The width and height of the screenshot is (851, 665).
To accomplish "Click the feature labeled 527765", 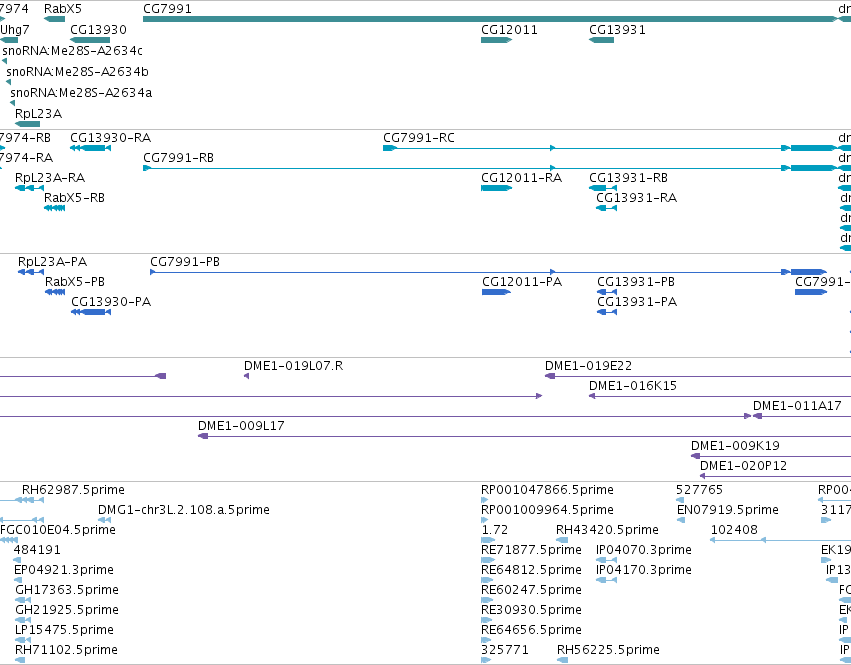I will [679, 500].
